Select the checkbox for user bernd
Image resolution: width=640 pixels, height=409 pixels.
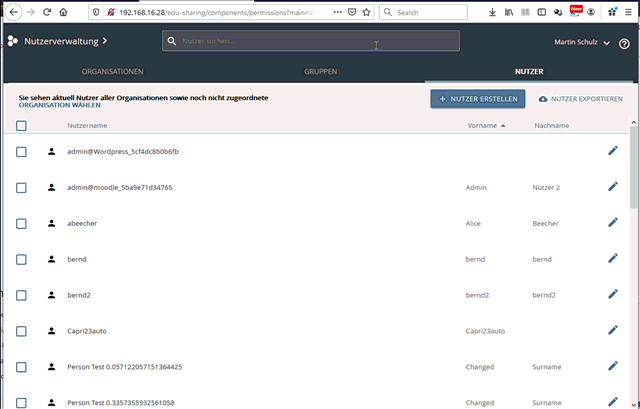point(21,259)
